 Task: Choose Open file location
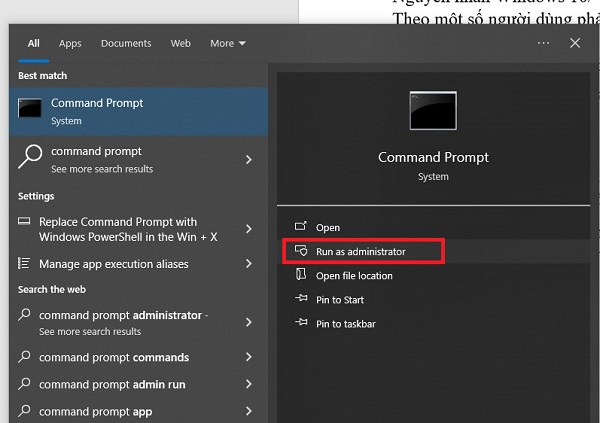pos(434,276)
